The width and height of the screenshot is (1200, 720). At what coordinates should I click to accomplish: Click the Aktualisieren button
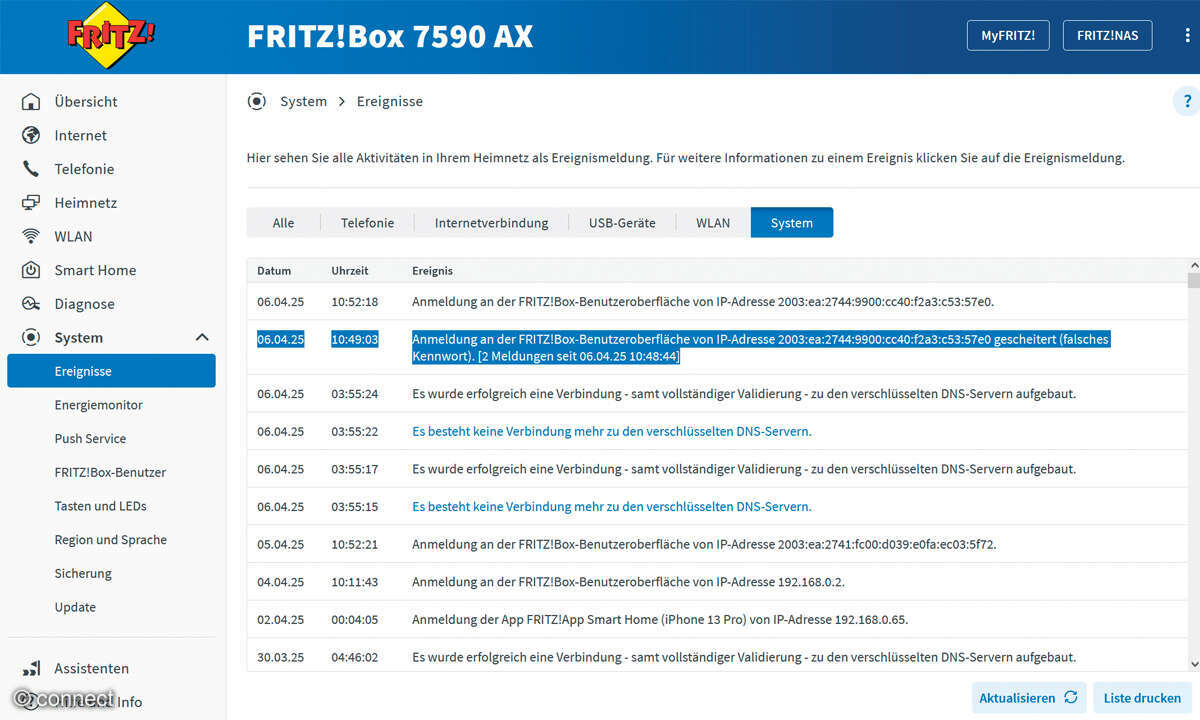(1029, 698)
